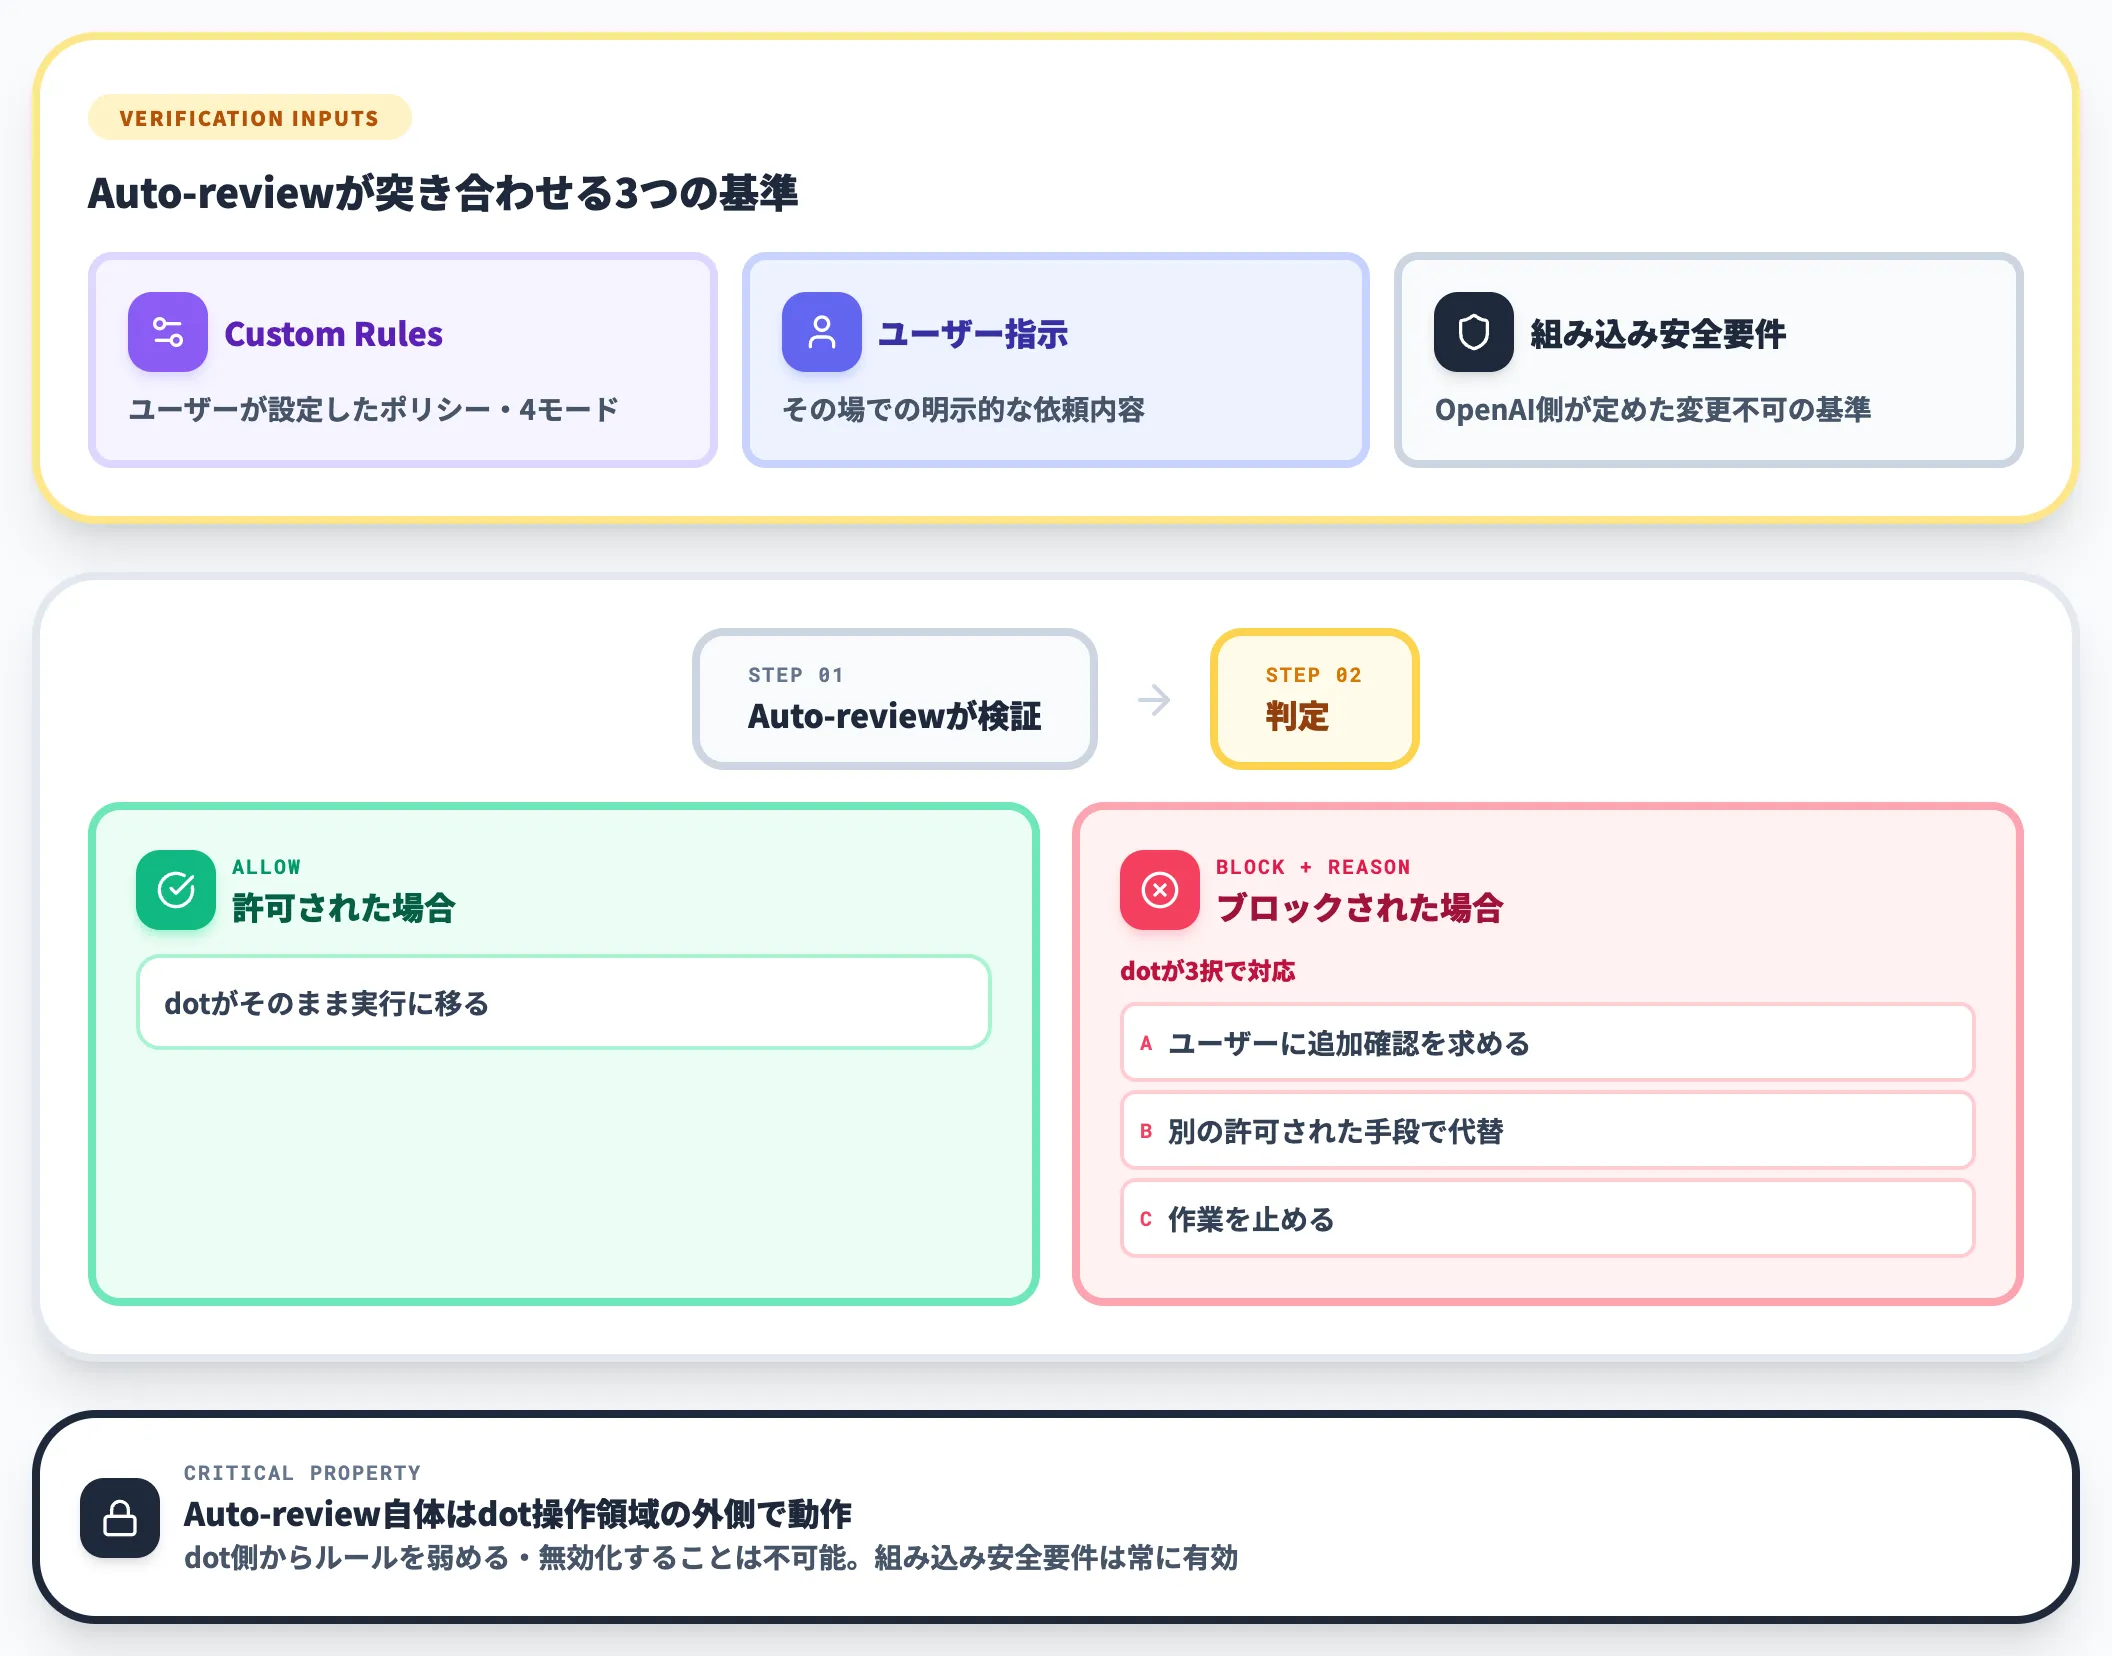
Task: Click the dotがそのまま実行に移る box
Action: point(564,1002)
